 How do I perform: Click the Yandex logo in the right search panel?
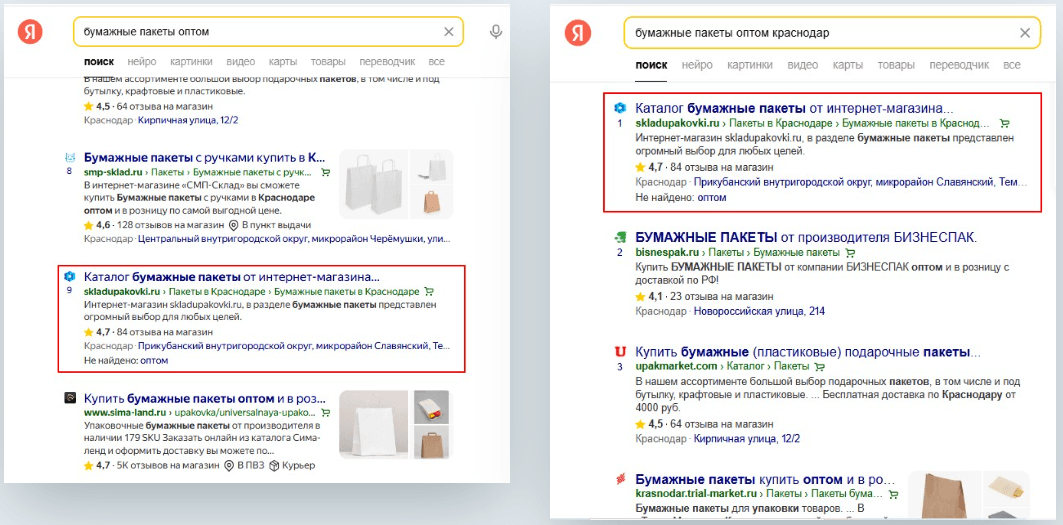point(579,33)
